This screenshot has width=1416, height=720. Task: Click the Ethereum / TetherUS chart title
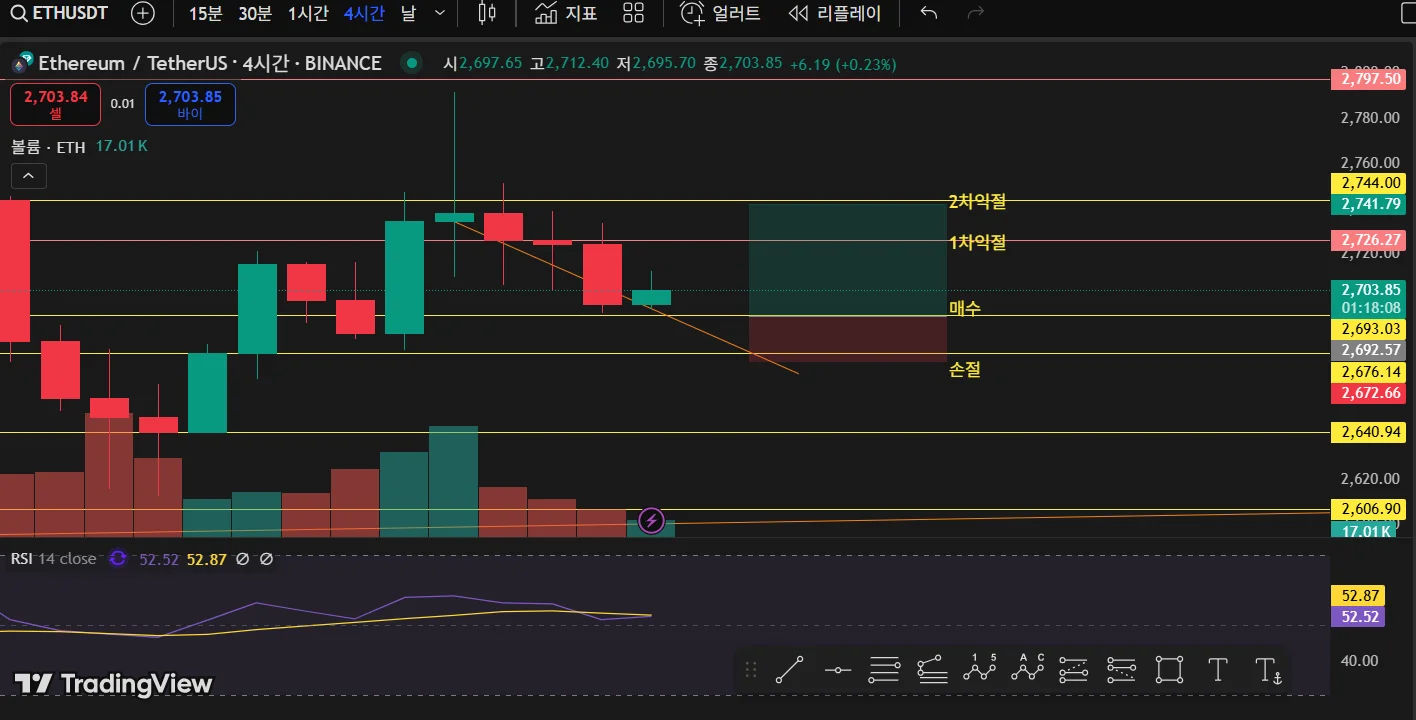[210, 63]
